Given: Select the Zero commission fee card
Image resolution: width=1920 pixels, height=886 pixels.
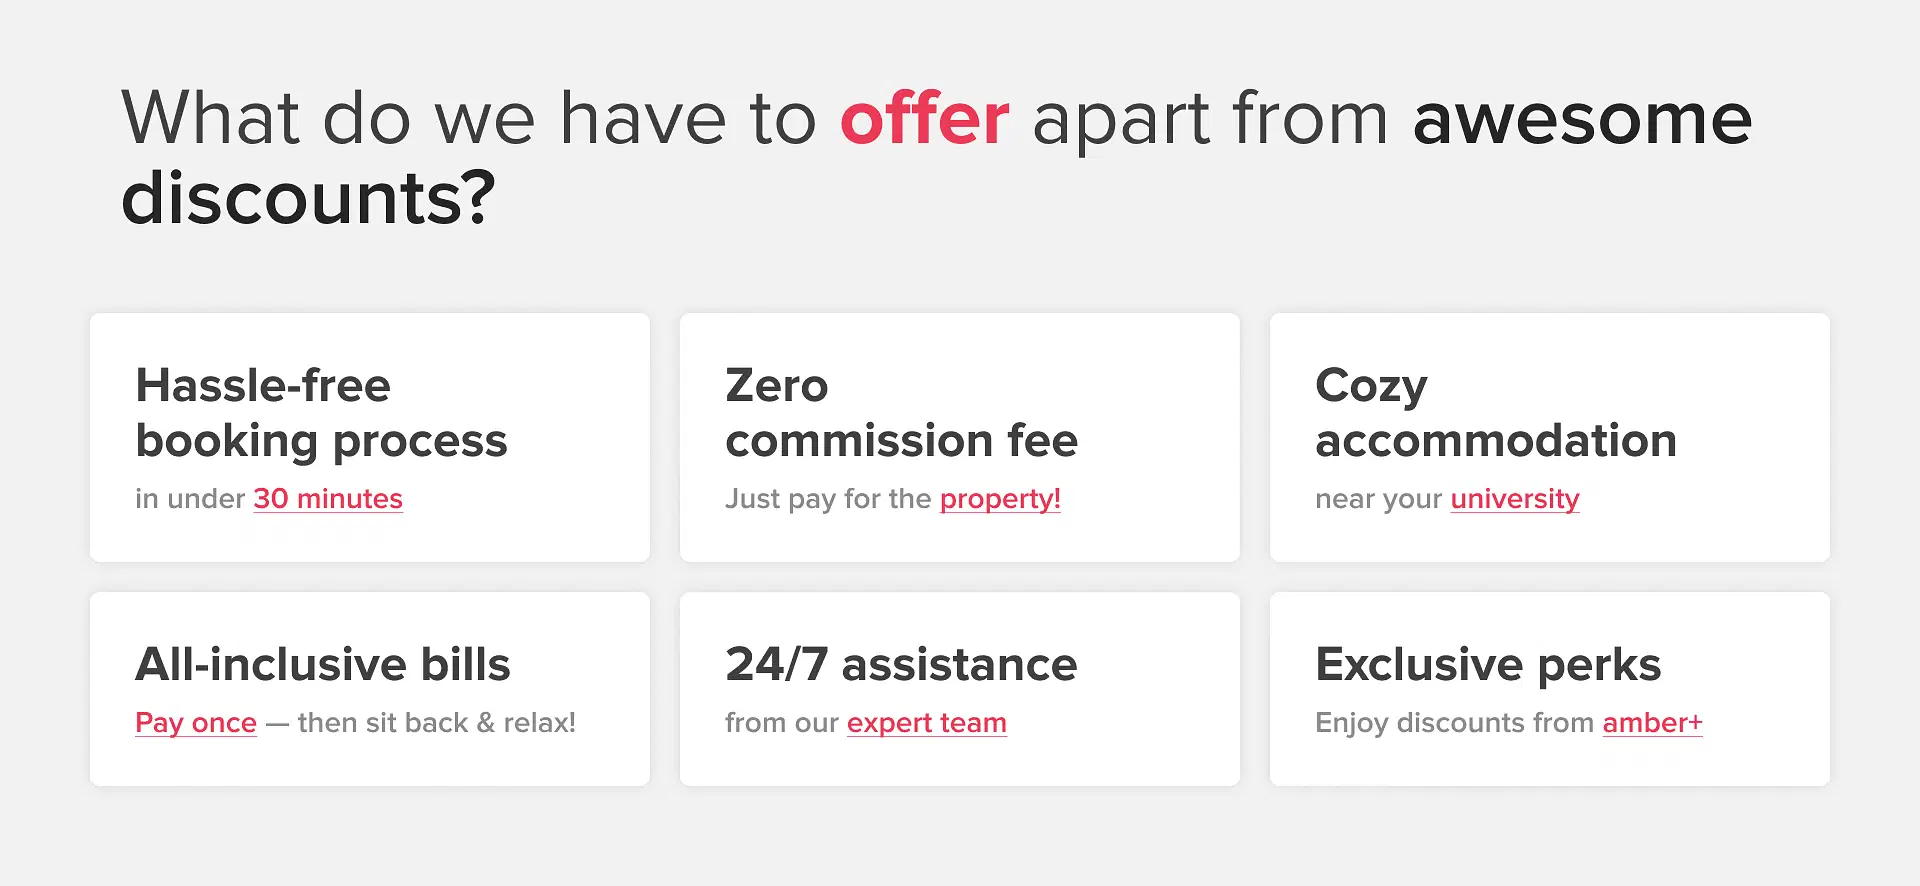Looking at the screenshot, I should point(960,438).
